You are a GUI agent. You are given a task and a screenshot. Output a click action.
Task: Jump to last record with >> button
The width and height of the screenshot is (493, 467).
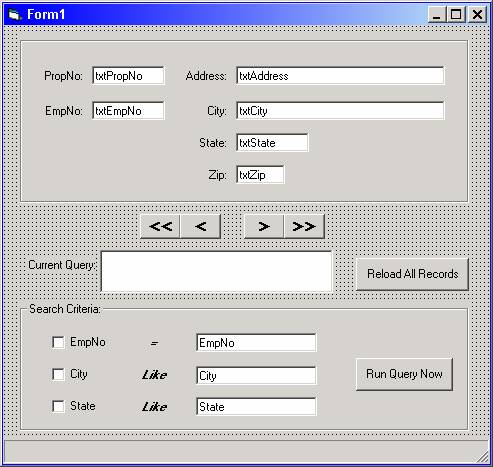pos(304,227)
